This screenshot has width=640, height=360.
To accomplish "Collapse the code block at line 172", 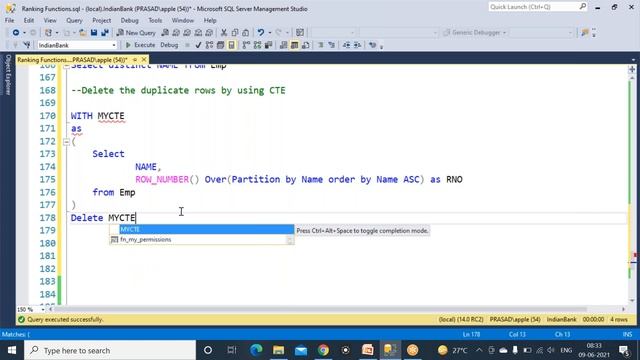I will click(66, 142).
